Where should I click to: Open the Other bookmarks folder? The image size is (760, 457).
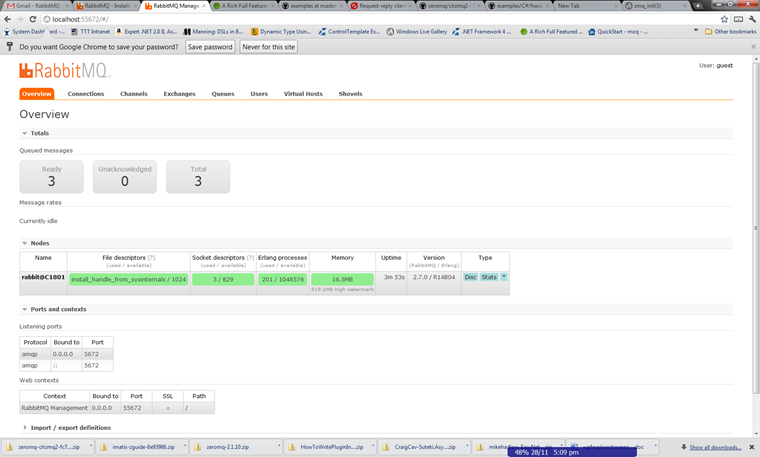[x=730, y=32]
